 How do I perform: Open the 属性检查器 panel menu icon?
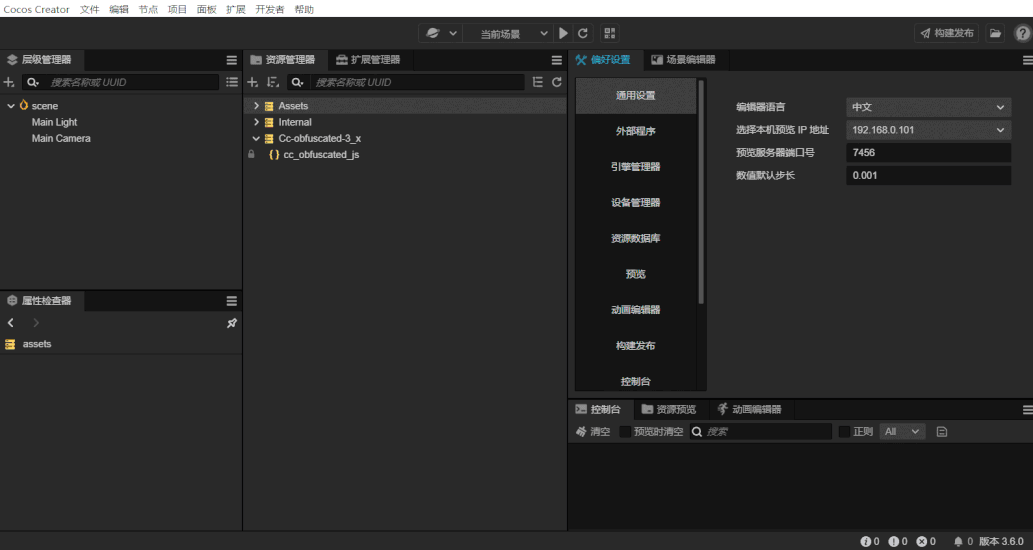231,301
